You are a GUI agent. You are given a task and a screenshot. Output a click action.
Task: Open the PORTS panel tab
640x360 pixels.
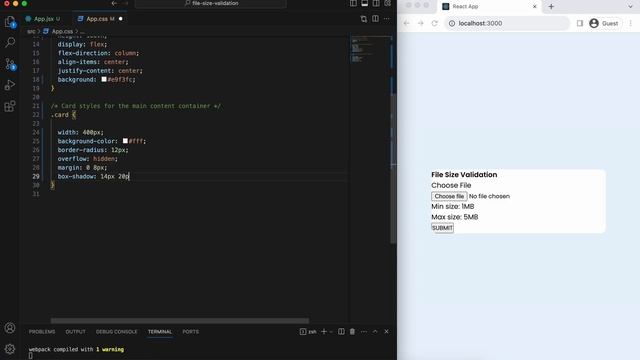click(x=191, y=331)
